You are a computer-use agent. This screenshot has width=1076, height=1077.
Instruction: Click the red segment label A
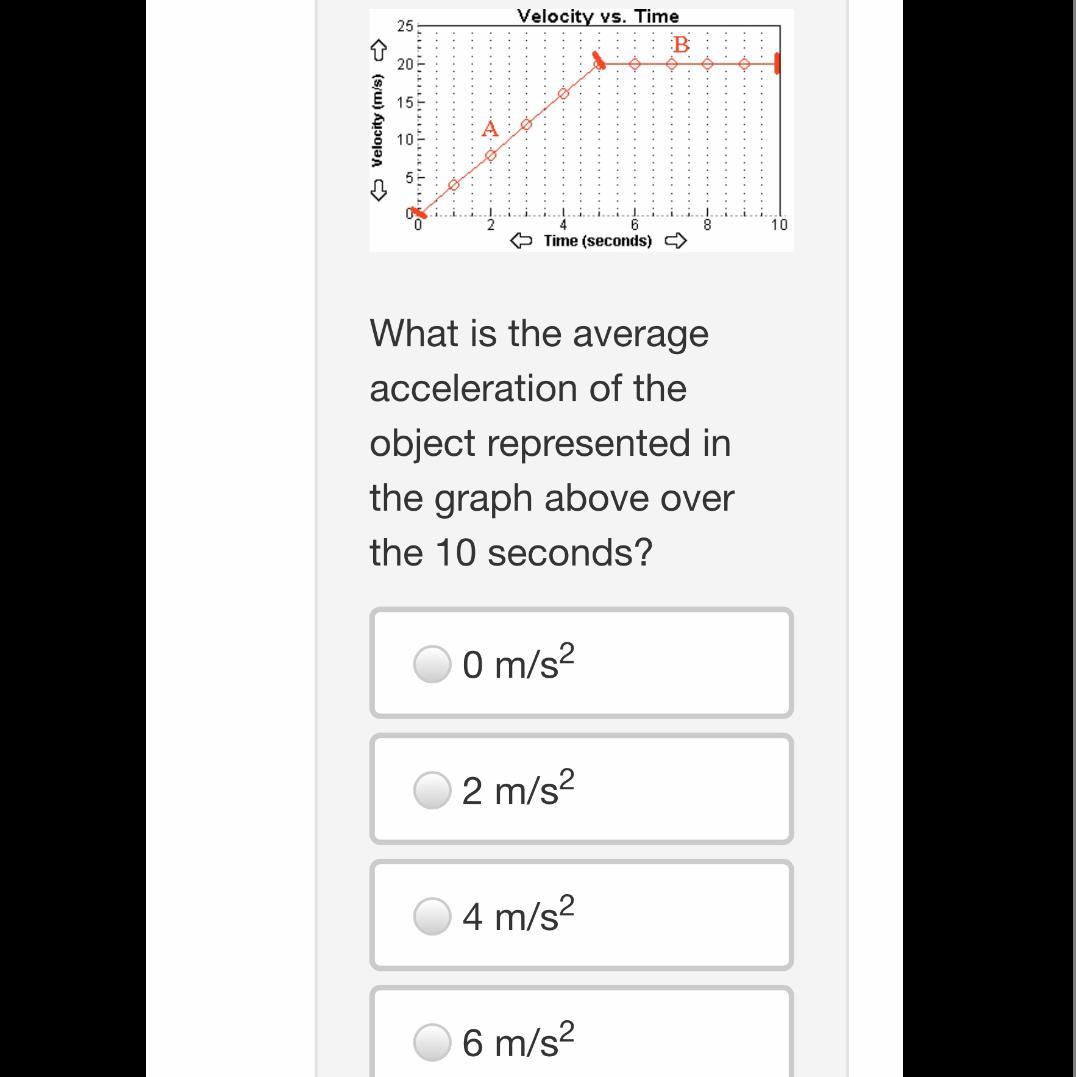click(490, 129)
